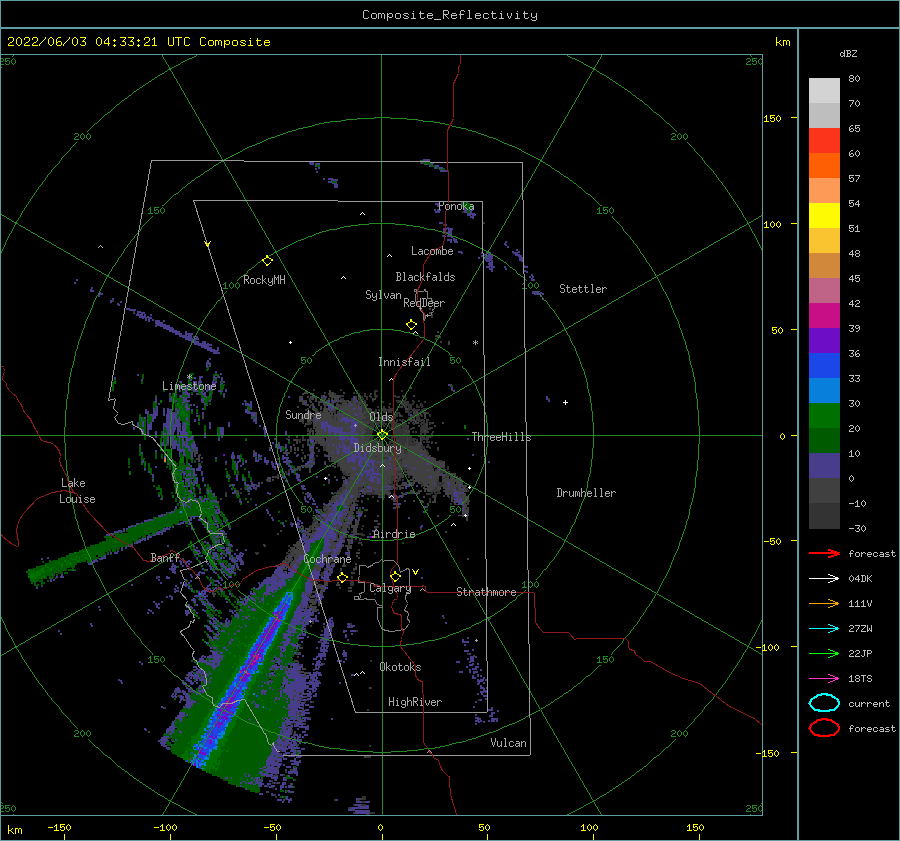Click the dBZ legend heading
The width and height of the screenshot is (900, 841).
pos(848,53)
